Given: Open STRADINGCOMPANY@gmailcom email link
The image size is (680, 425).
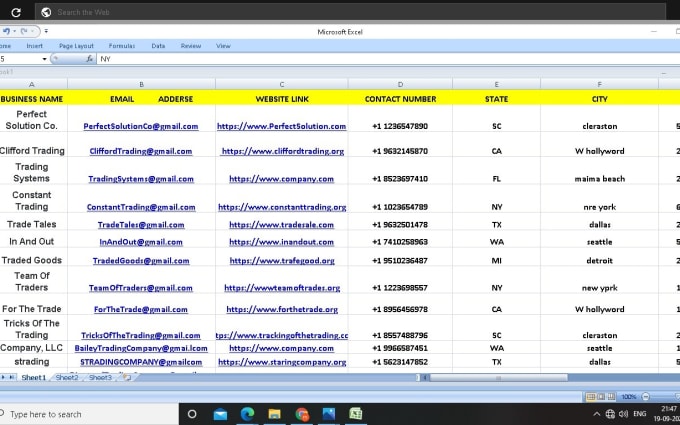Looking at the screenshot, I should (x=141, y=362).
